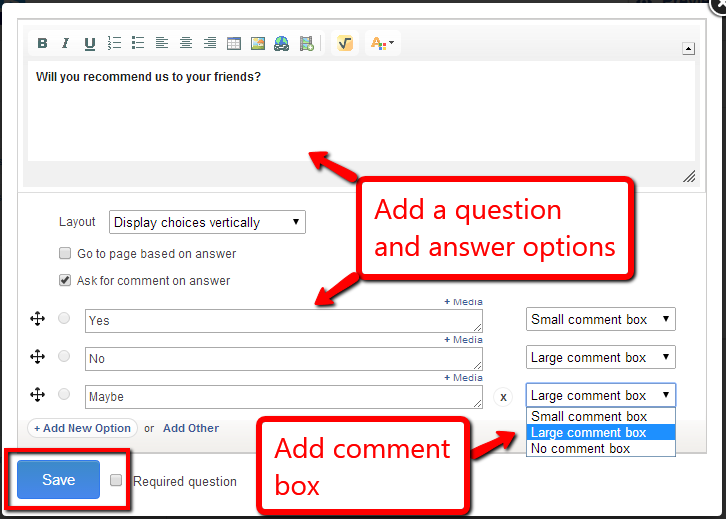Insert a hyperlink with the link icon
Image resolution: width=726 pixels, height=519 pixels.
point(282,43)
